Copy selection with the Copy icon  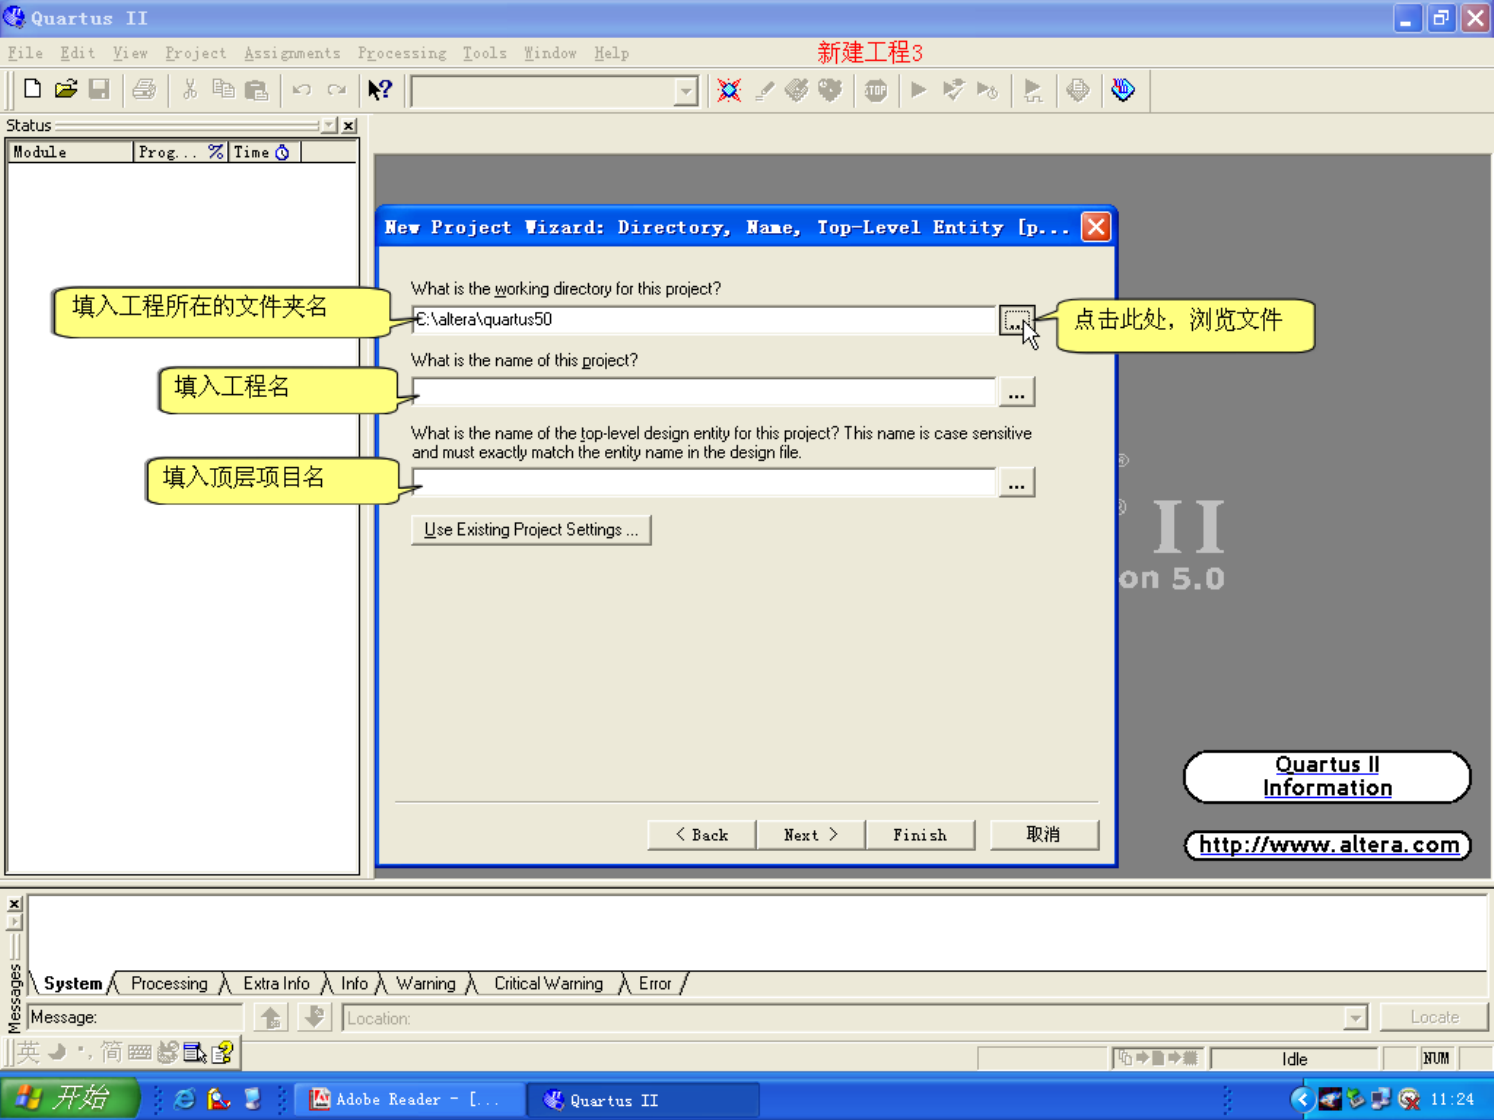pyautogui.click(x=222, y=90)
